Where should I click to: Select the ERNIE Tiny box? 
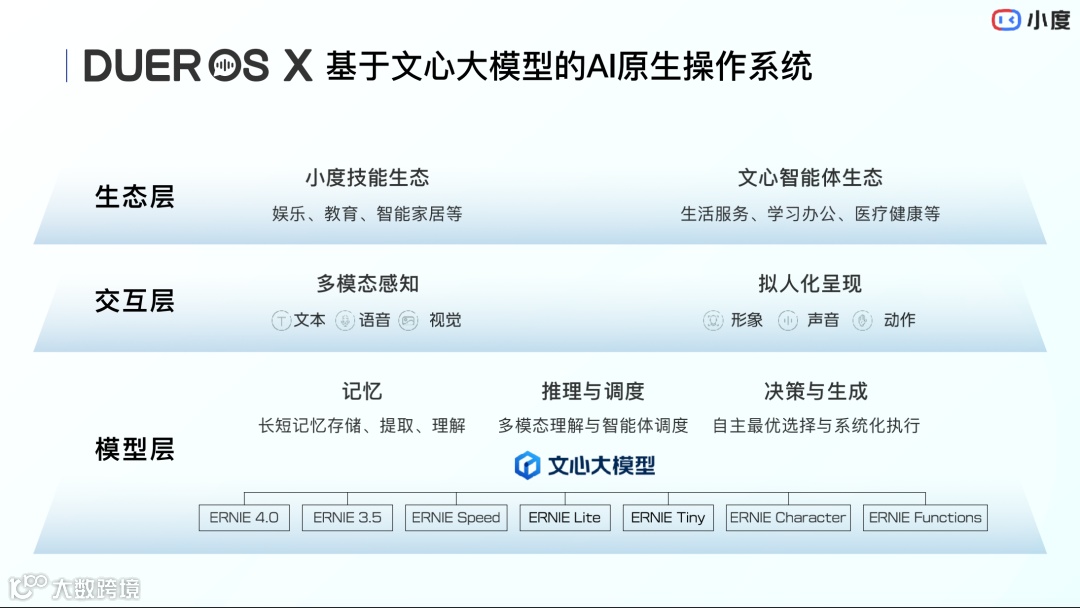[668, 518]
